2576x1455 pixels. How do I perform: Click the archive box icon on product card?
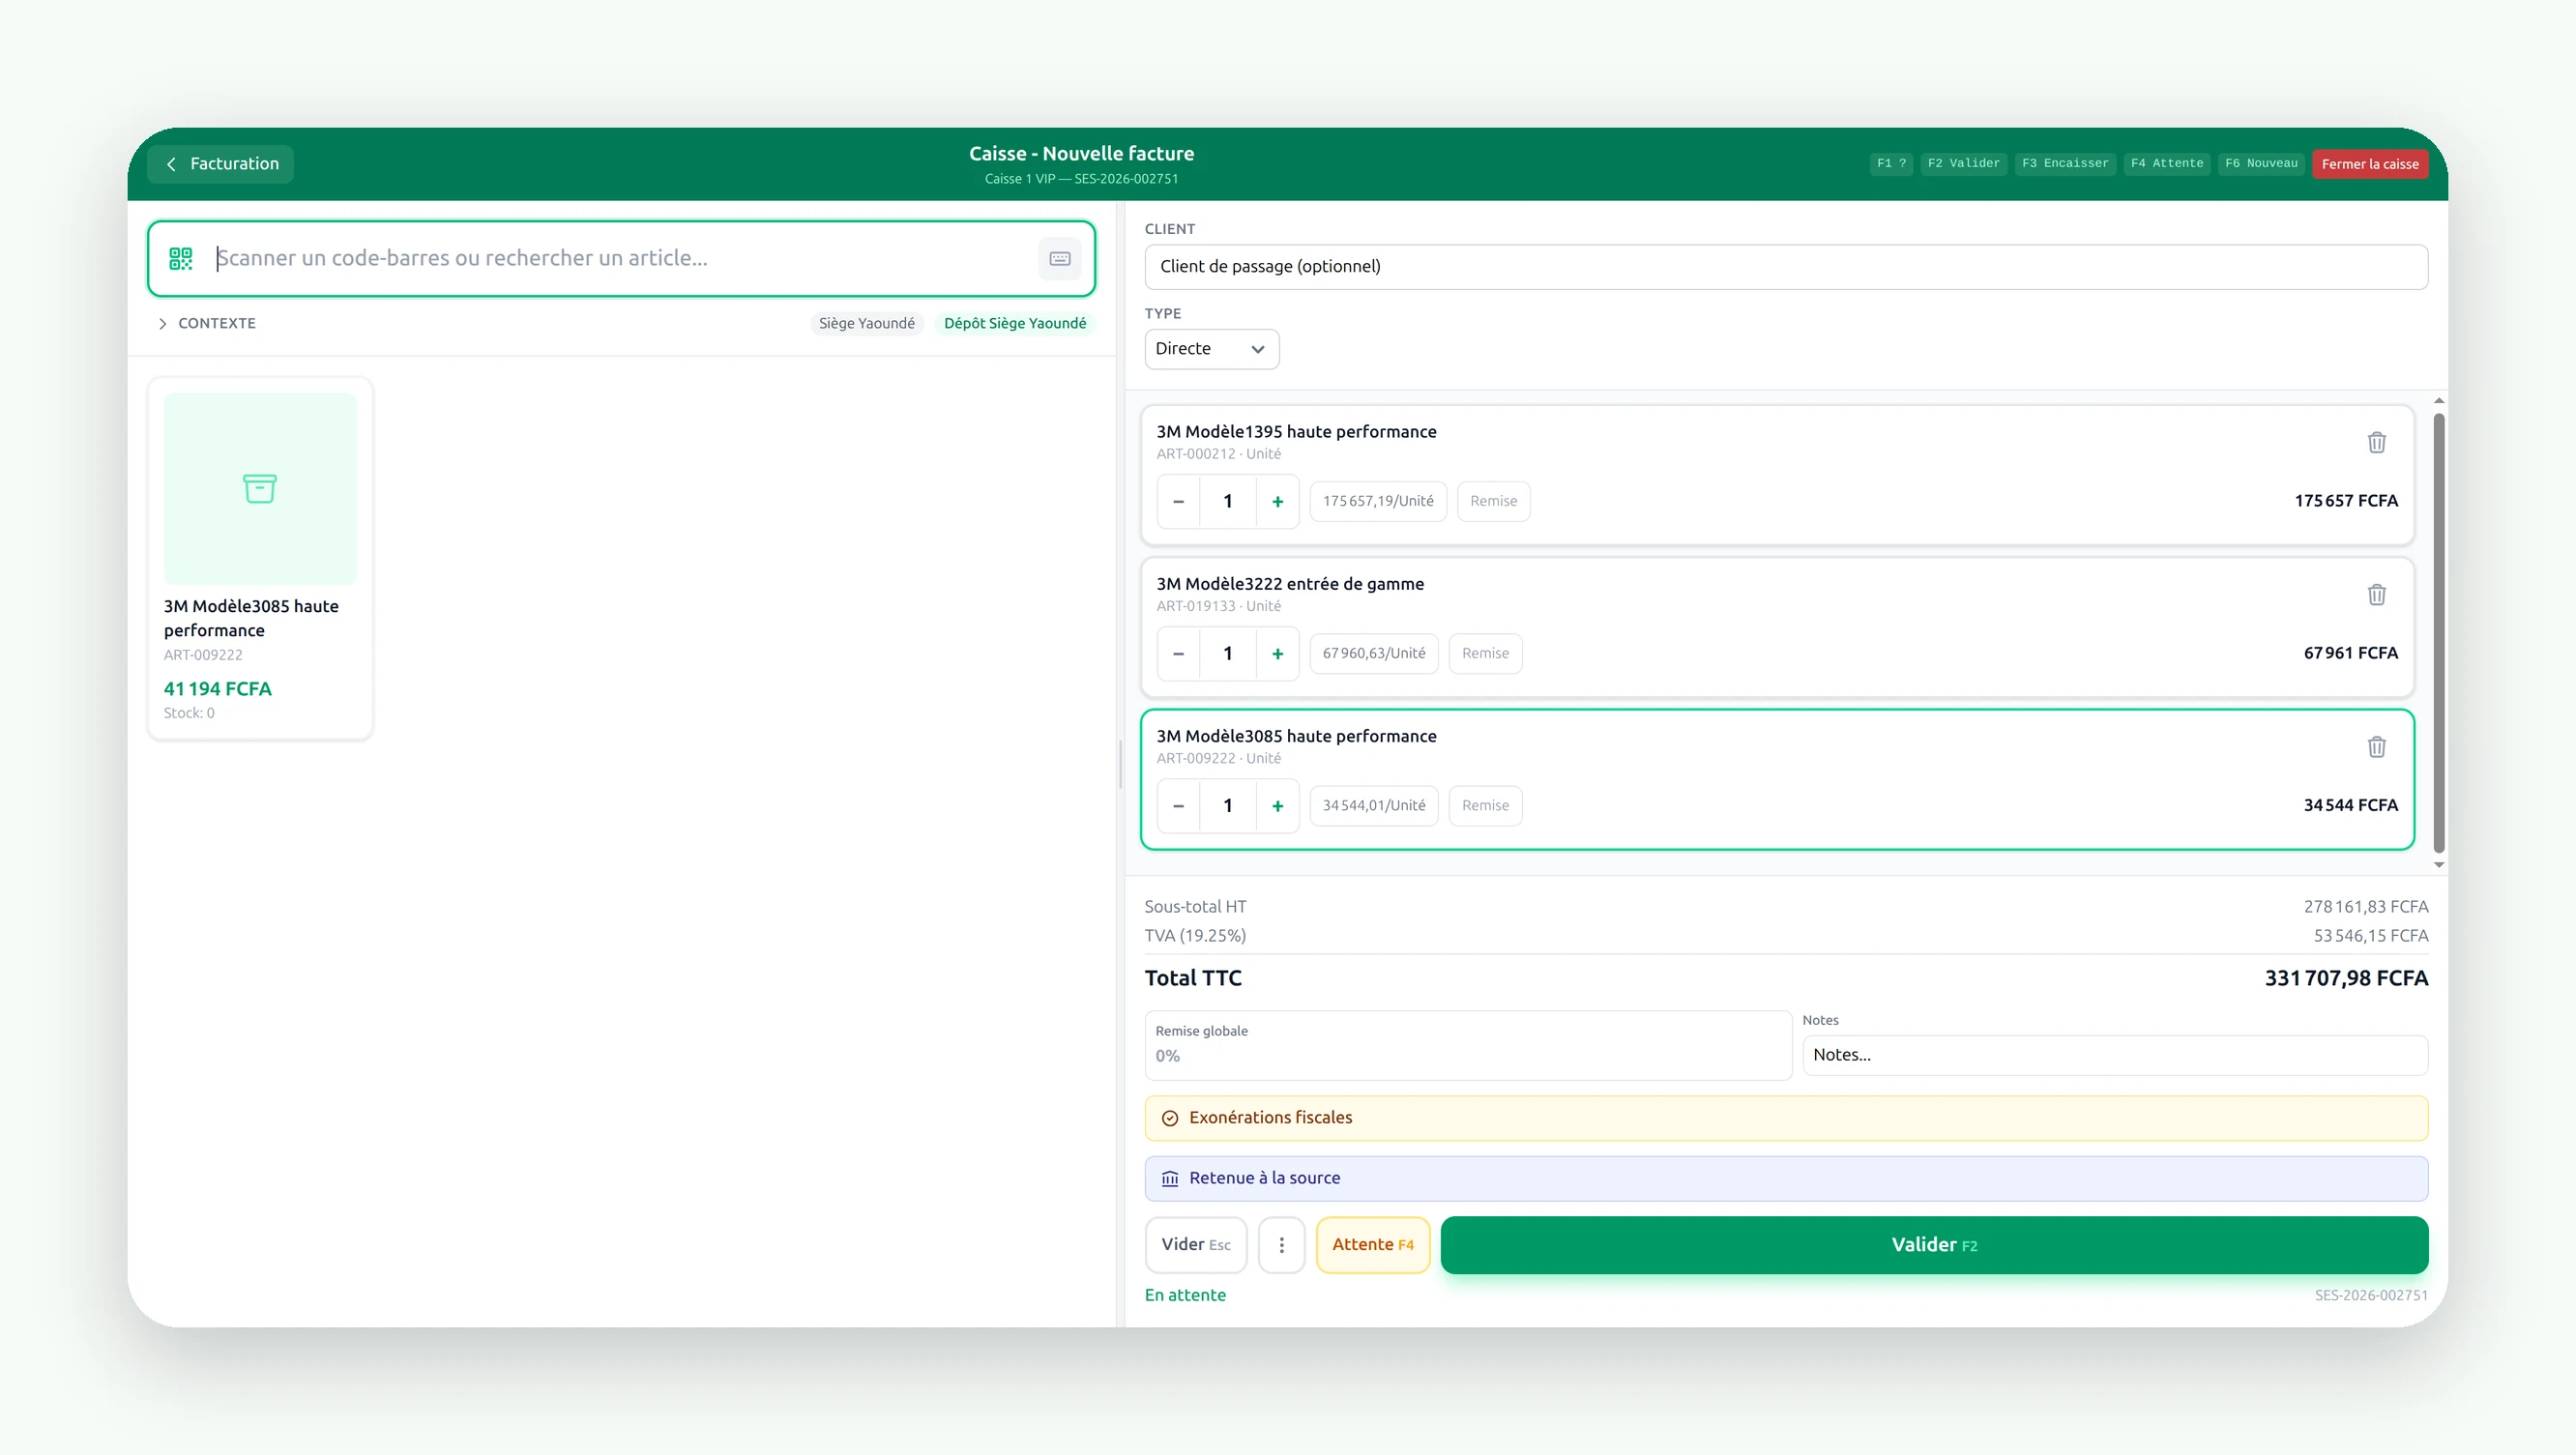(260, 488)
